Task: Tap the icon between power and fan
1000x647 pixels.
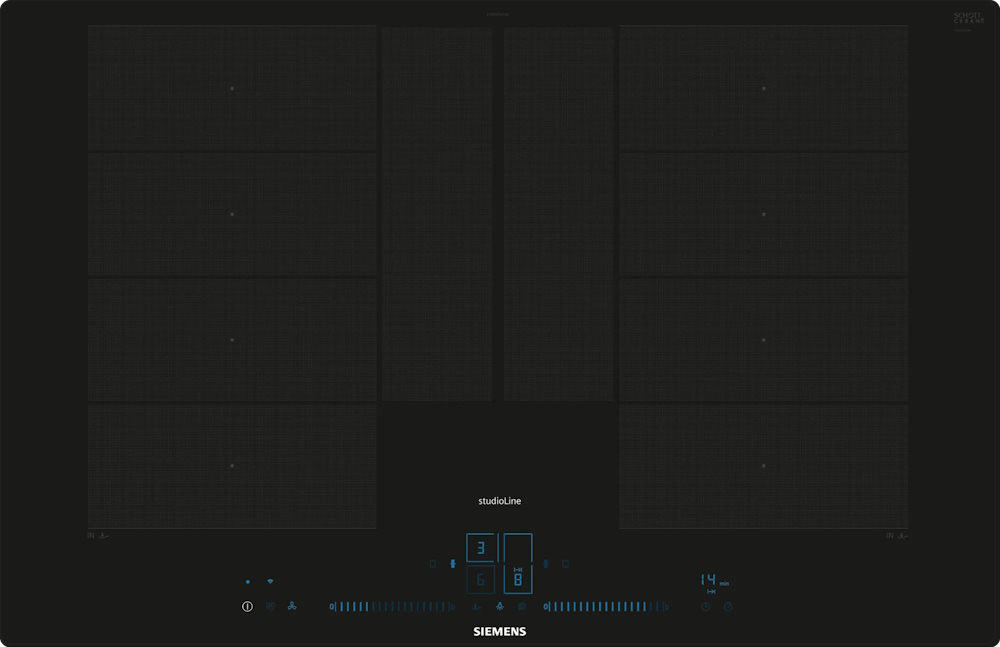Action: (x=270, y=606)
